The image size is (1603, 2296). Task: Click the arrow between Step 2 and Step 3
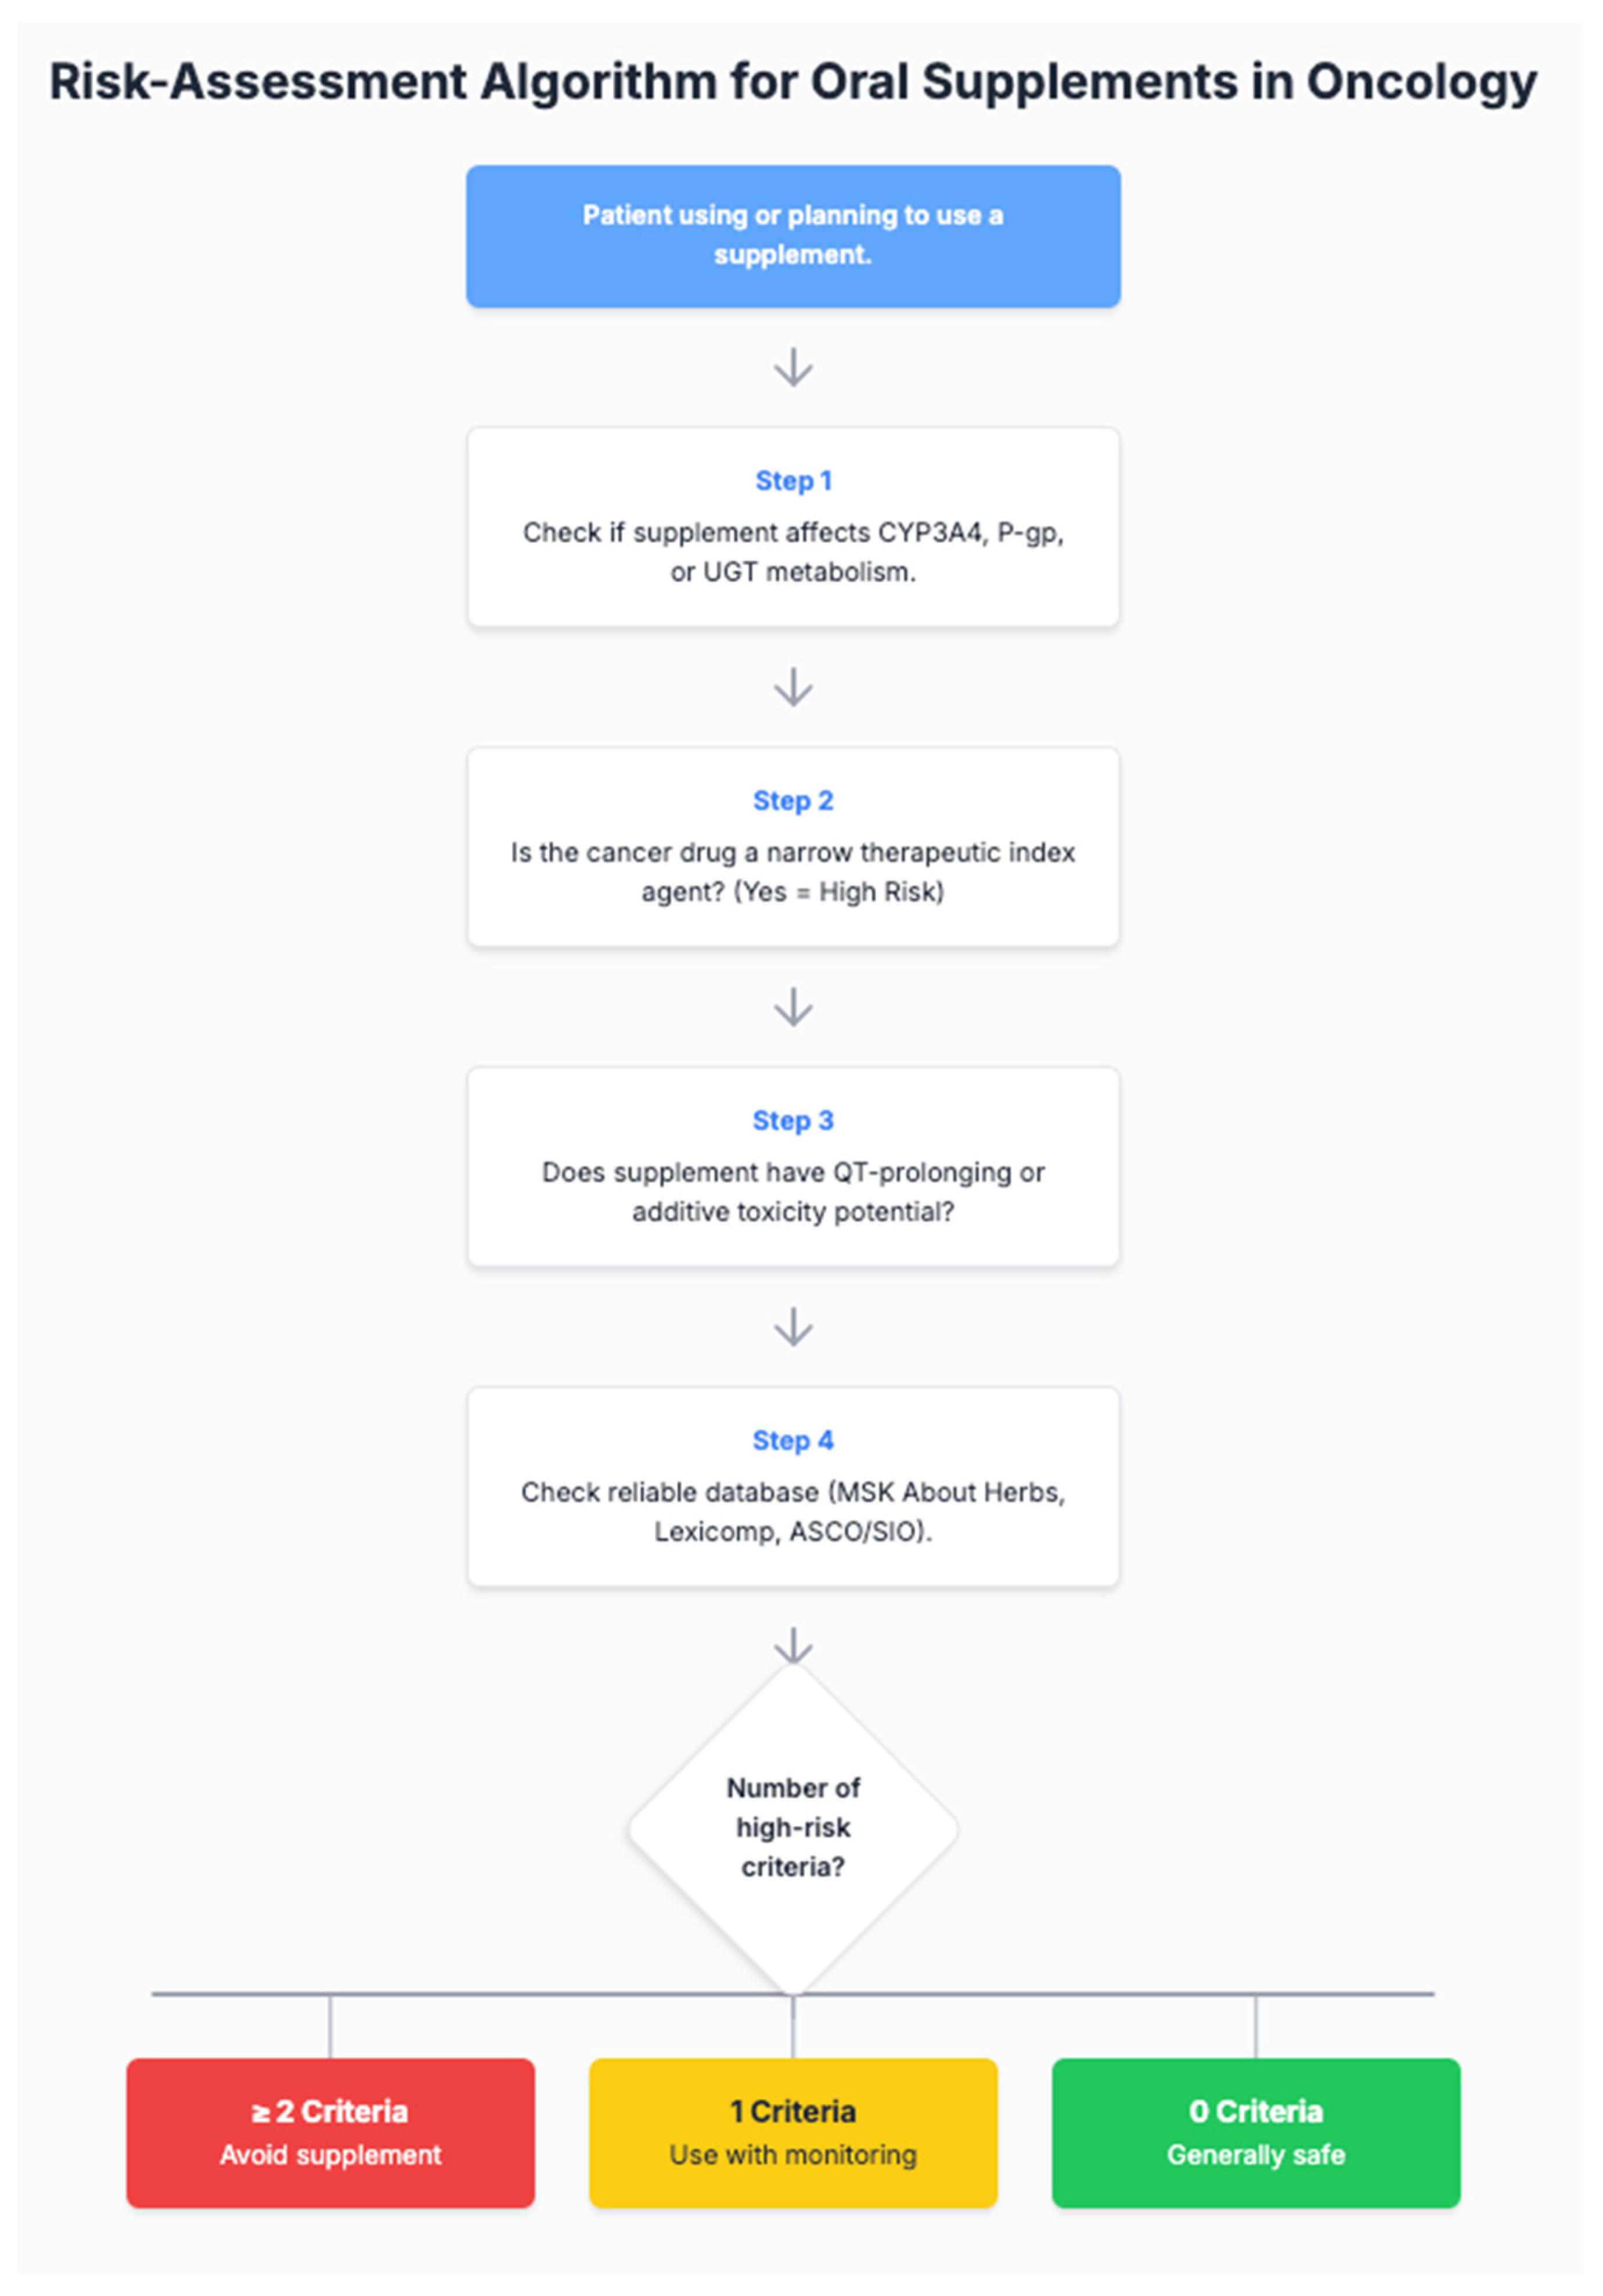coord(793,1007)
